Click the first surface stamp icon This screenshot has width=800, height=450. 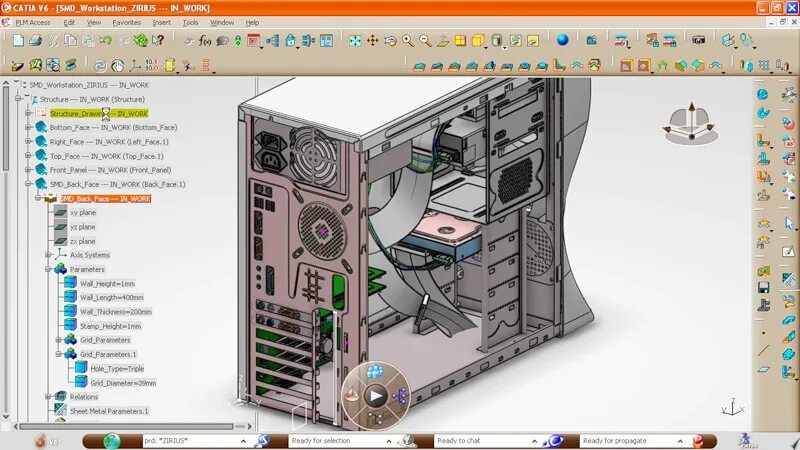point(419,66)
